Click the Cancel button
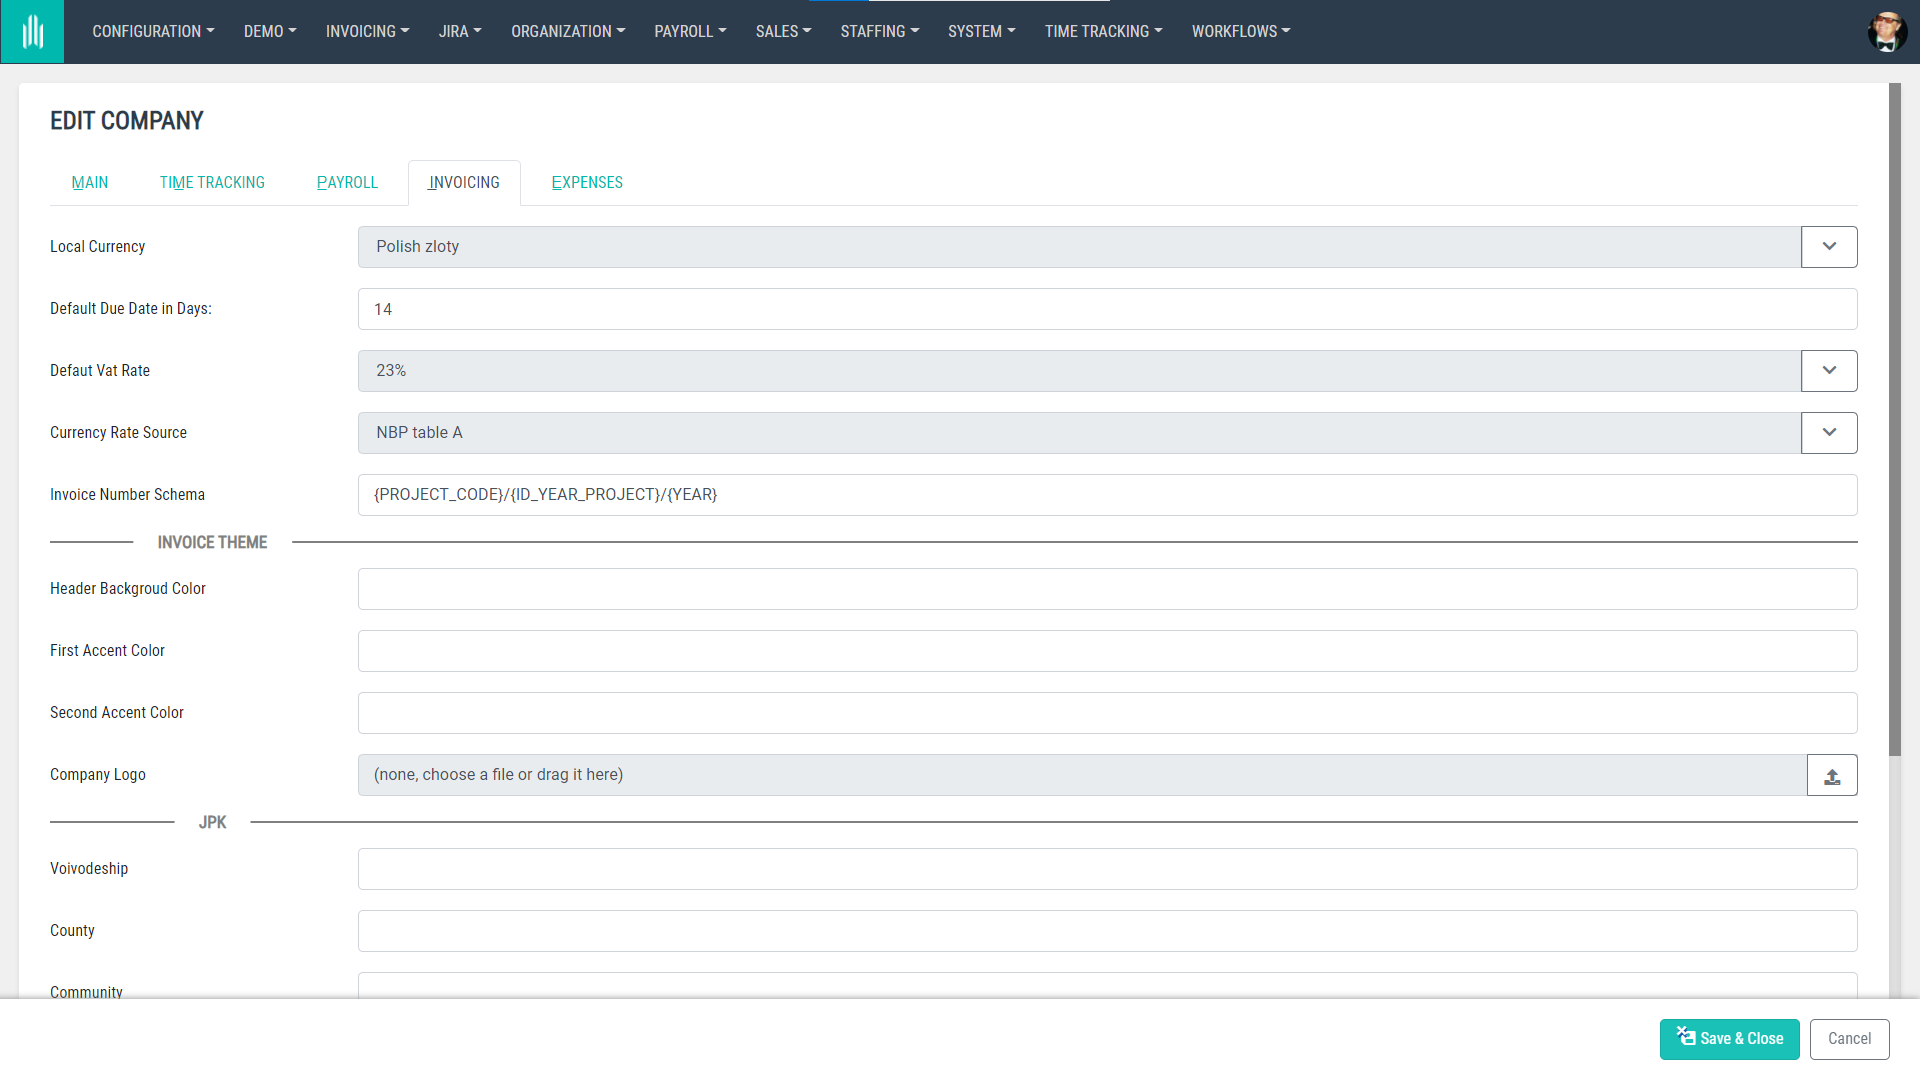This screenshot has height=1080, width=1920. pyautogui.click(x=1849, y=1039)
